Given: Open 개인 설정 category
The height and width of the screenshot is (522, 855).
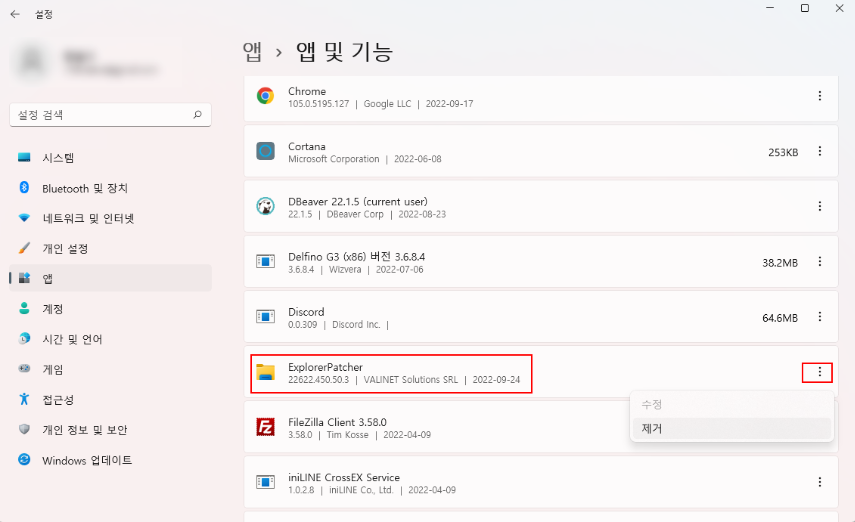Looking at the screenshot, I should coord(110,249).
